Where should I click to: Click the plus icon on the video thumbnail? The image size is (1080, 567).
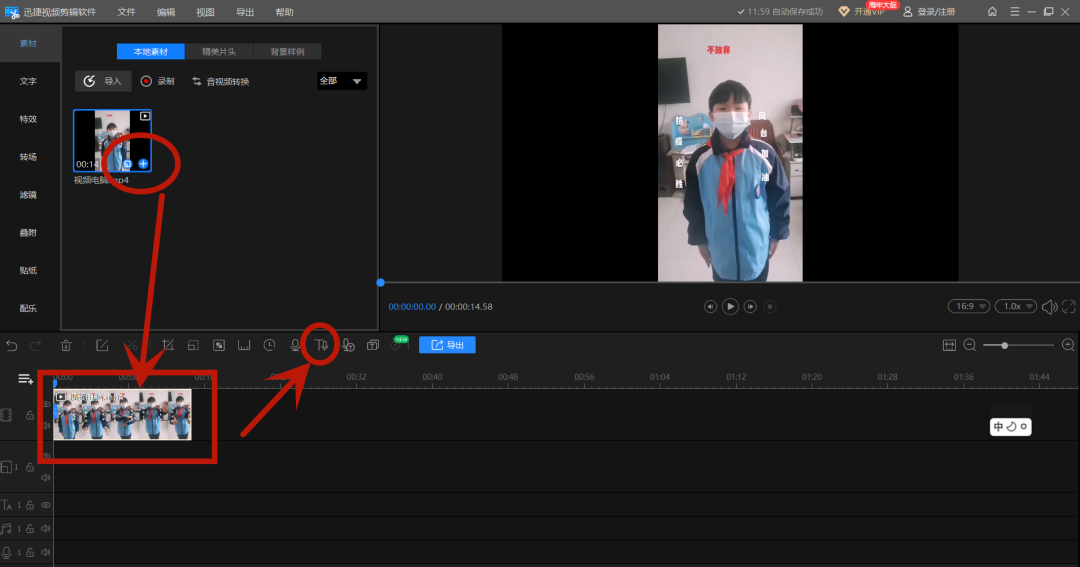tap(143, 164)
